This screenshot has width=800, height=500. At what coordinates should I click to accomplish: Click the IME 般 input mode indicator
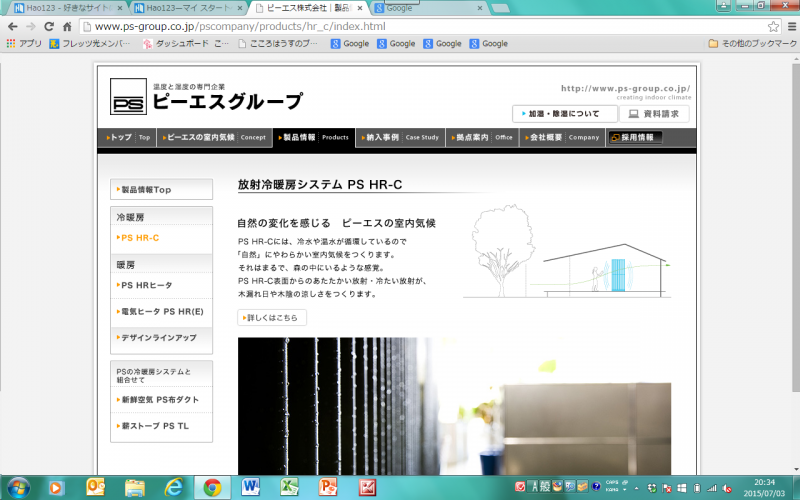click(545, 487)
